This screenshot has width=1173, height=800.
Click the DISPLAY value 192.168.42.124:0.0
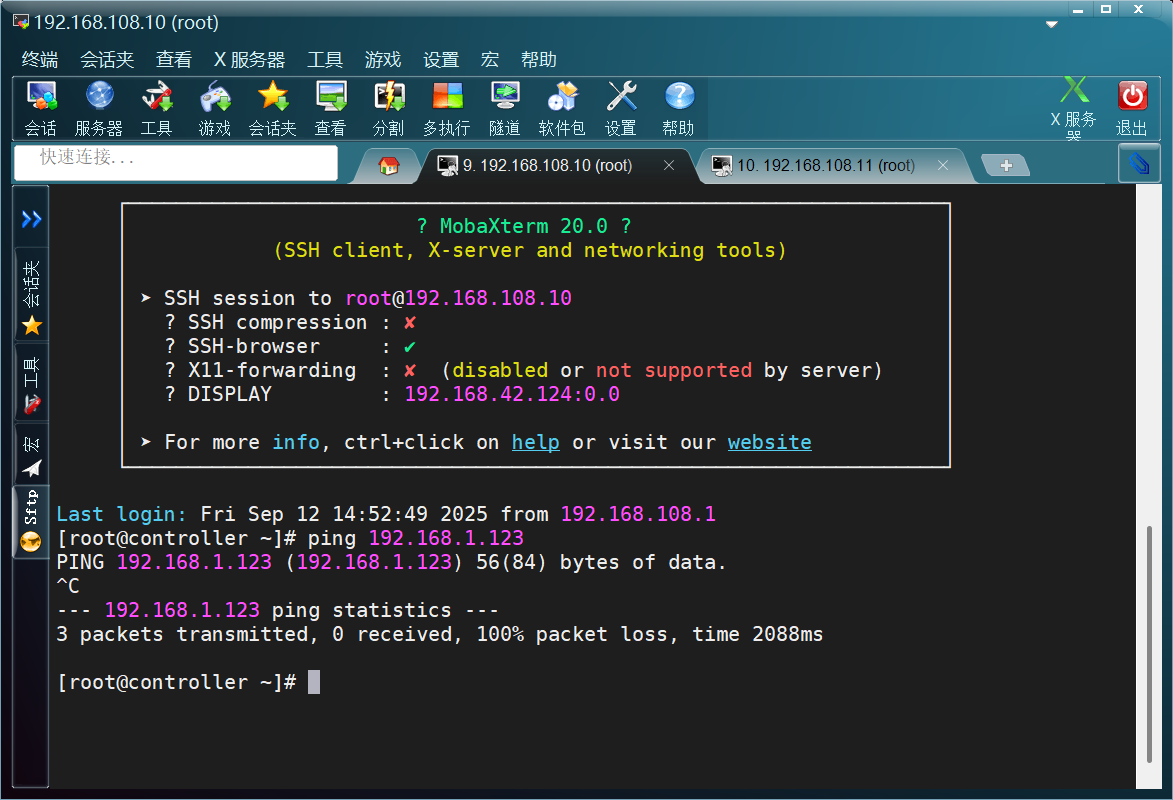(512, 394)
